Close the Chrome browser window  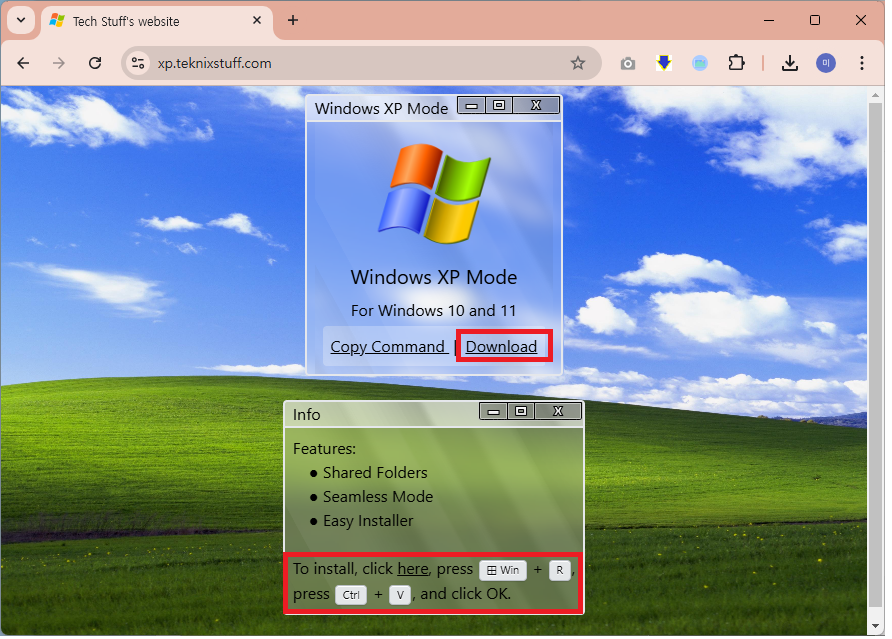coord(861,20)
